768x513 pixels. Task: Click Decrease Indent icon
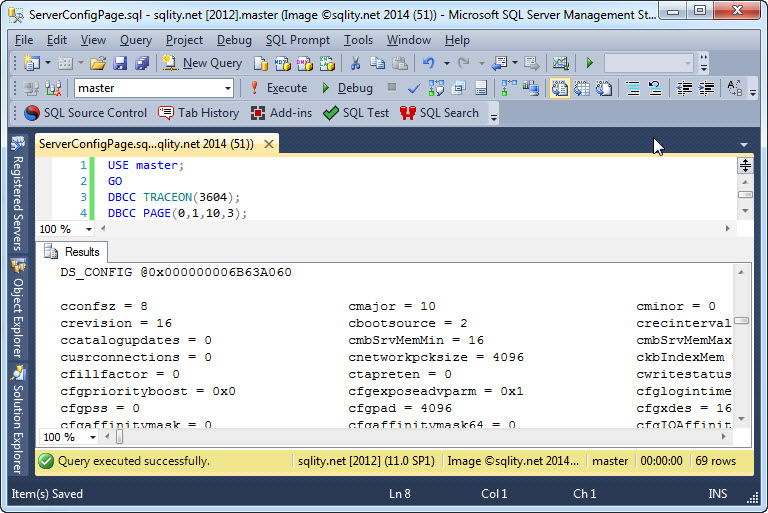[684, 88]
